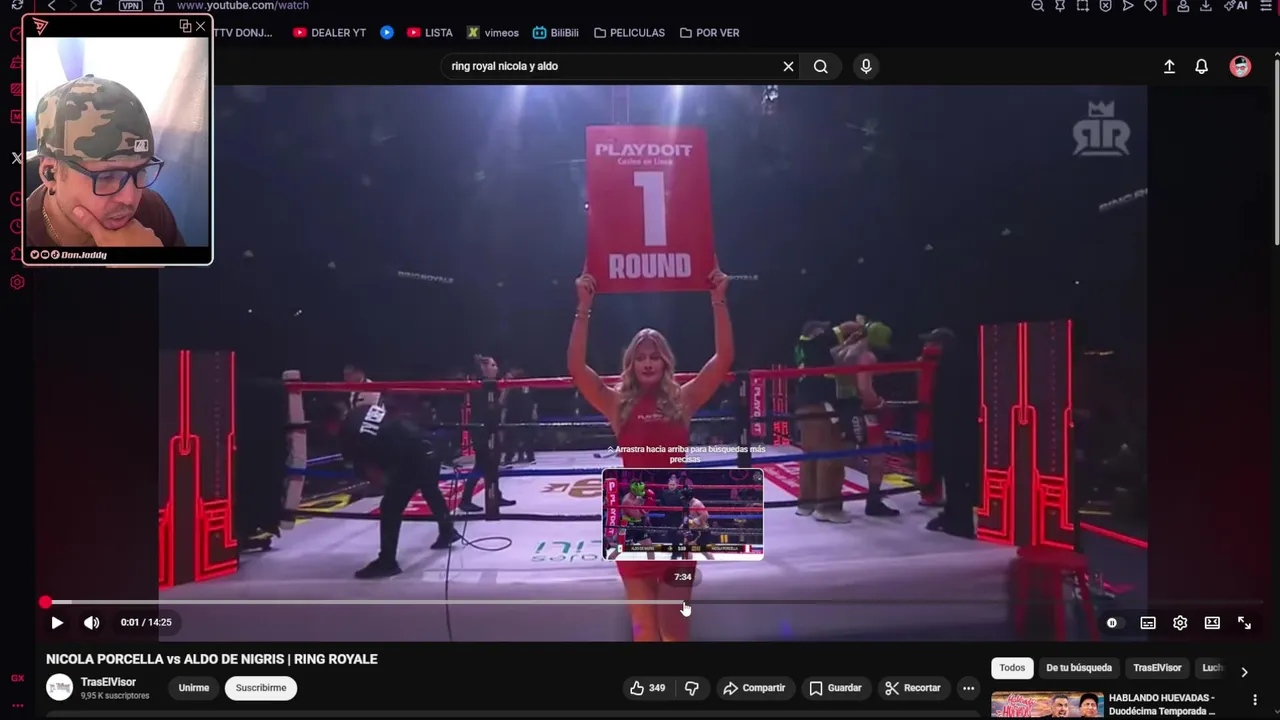1280x720 pixels.
Task: Select the Todos filter chip
Action: [x=1012, y=668]
